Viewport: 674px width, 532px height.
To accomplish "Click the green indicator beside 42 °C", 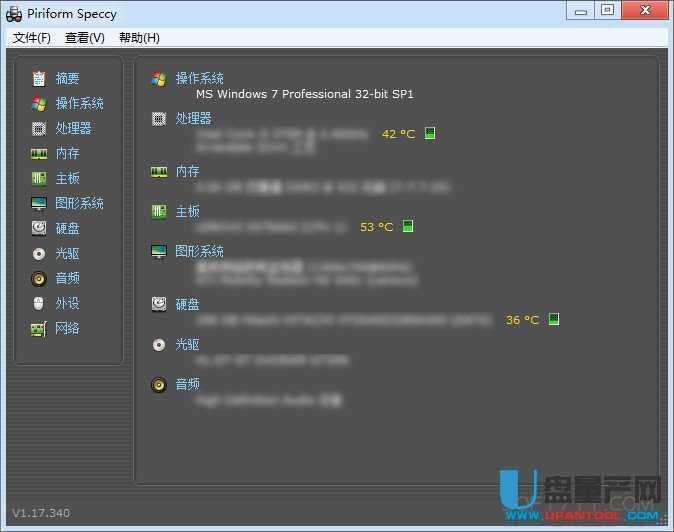I will pos(430,133).
